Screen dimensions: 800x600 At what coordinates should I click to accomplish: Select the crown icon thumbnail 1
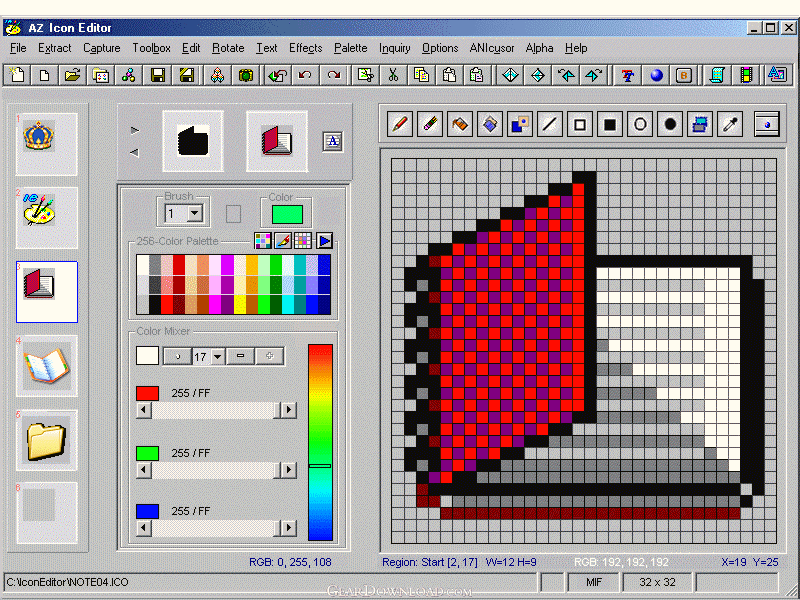click(x=46, y=144)
